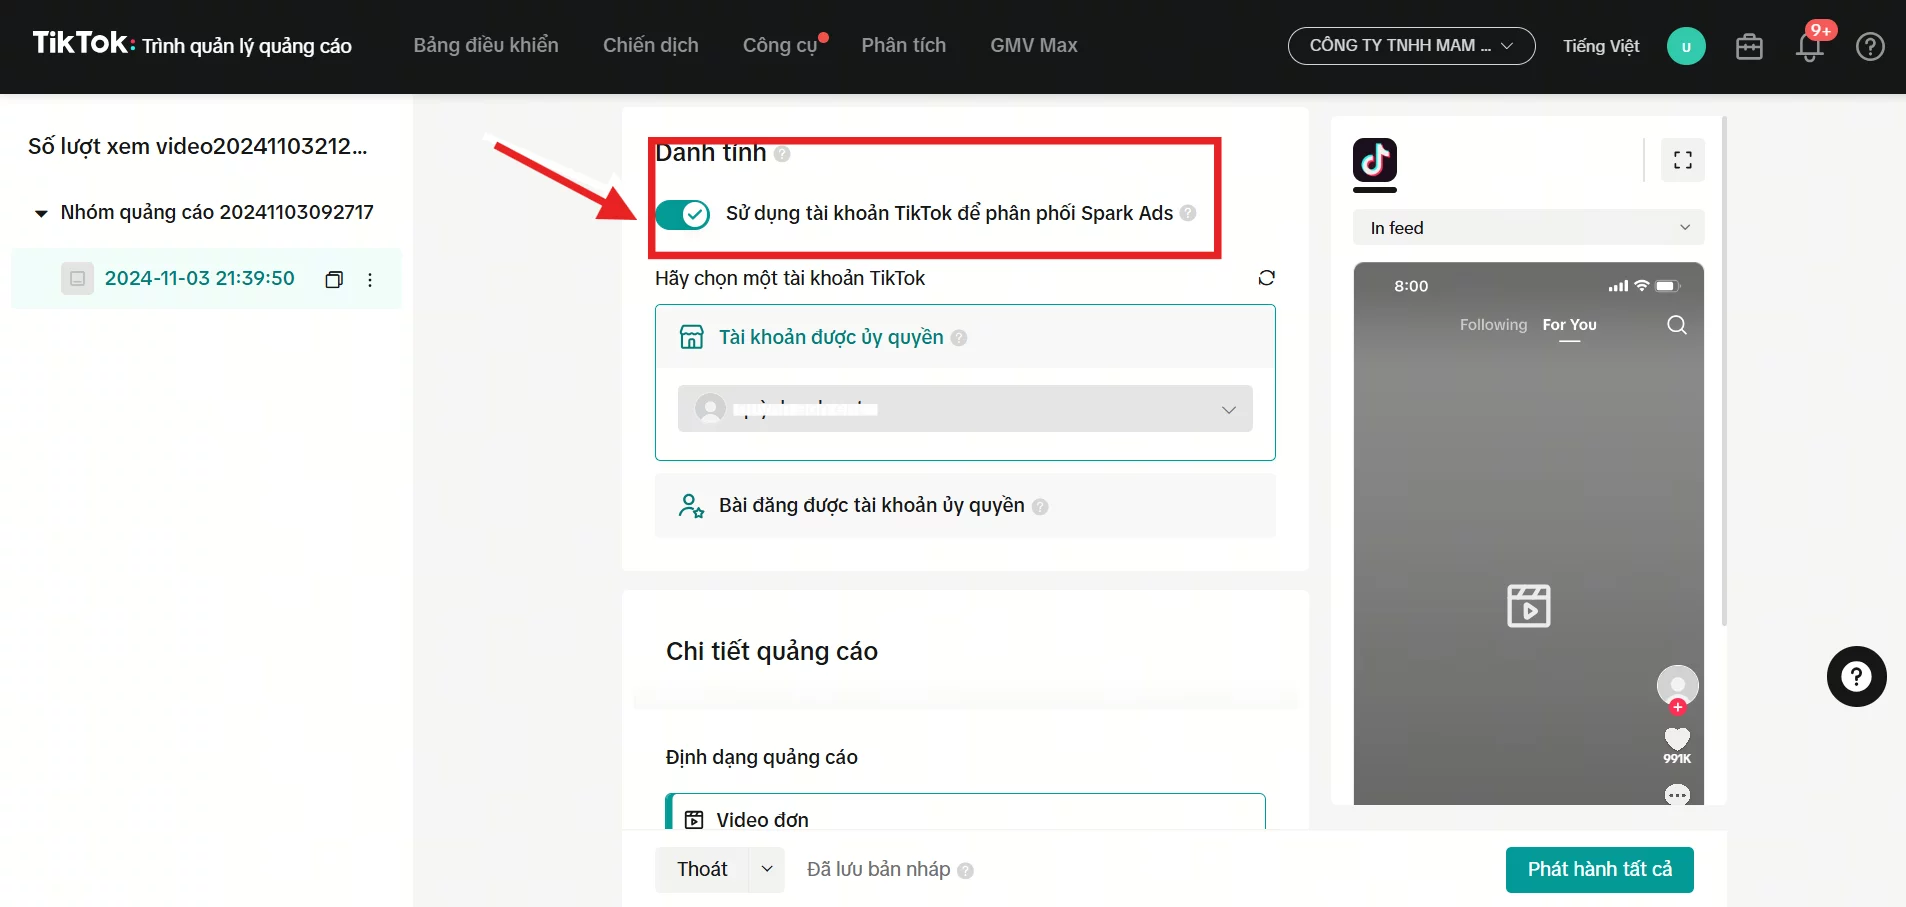Open the GMV Max menu
Image resolution: width=1906 pixels, height=907 pixels.
pos(1034,45)
